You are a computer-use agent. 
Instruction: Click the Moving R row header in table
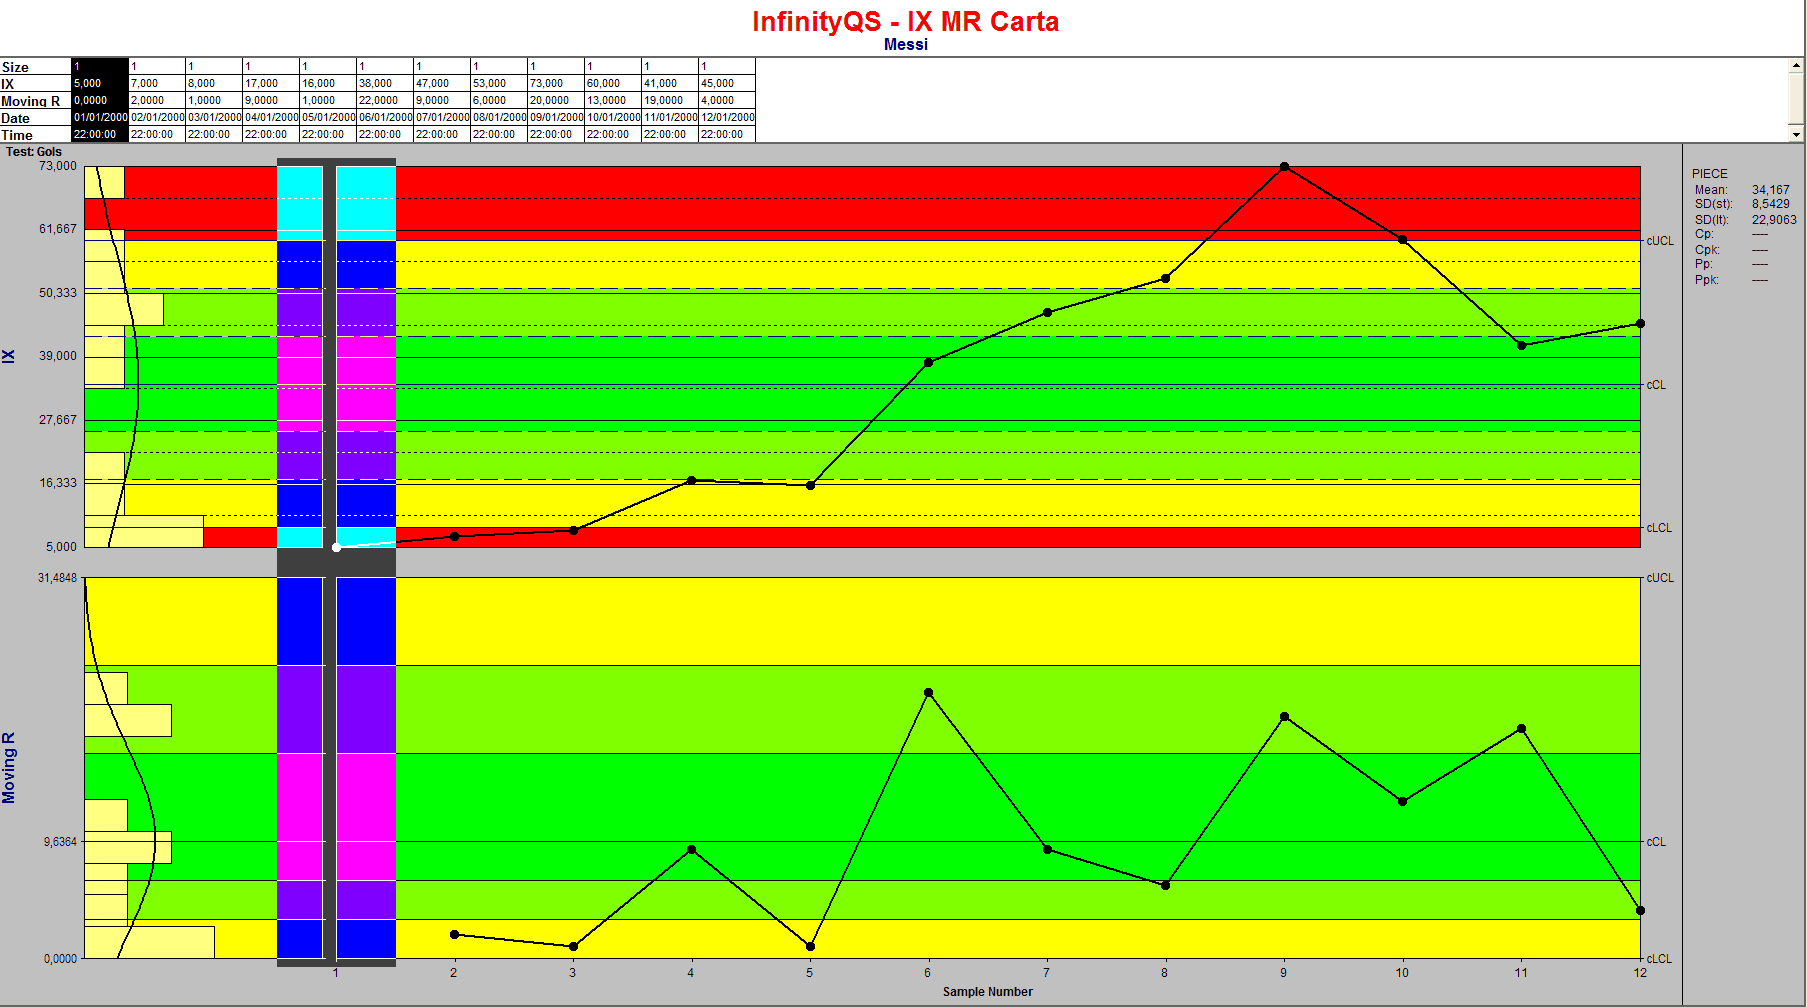(x=35, y=101)
